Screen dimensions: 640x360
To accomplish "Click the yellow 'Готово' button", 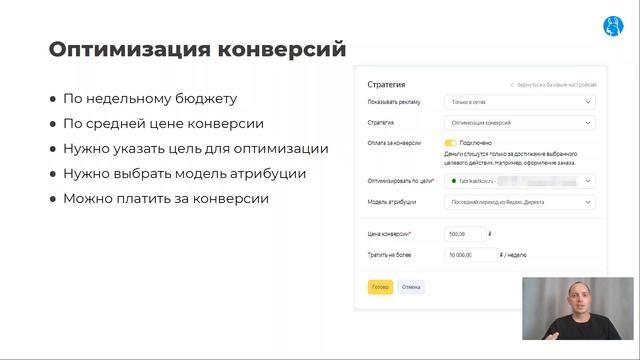I will 380,287.
